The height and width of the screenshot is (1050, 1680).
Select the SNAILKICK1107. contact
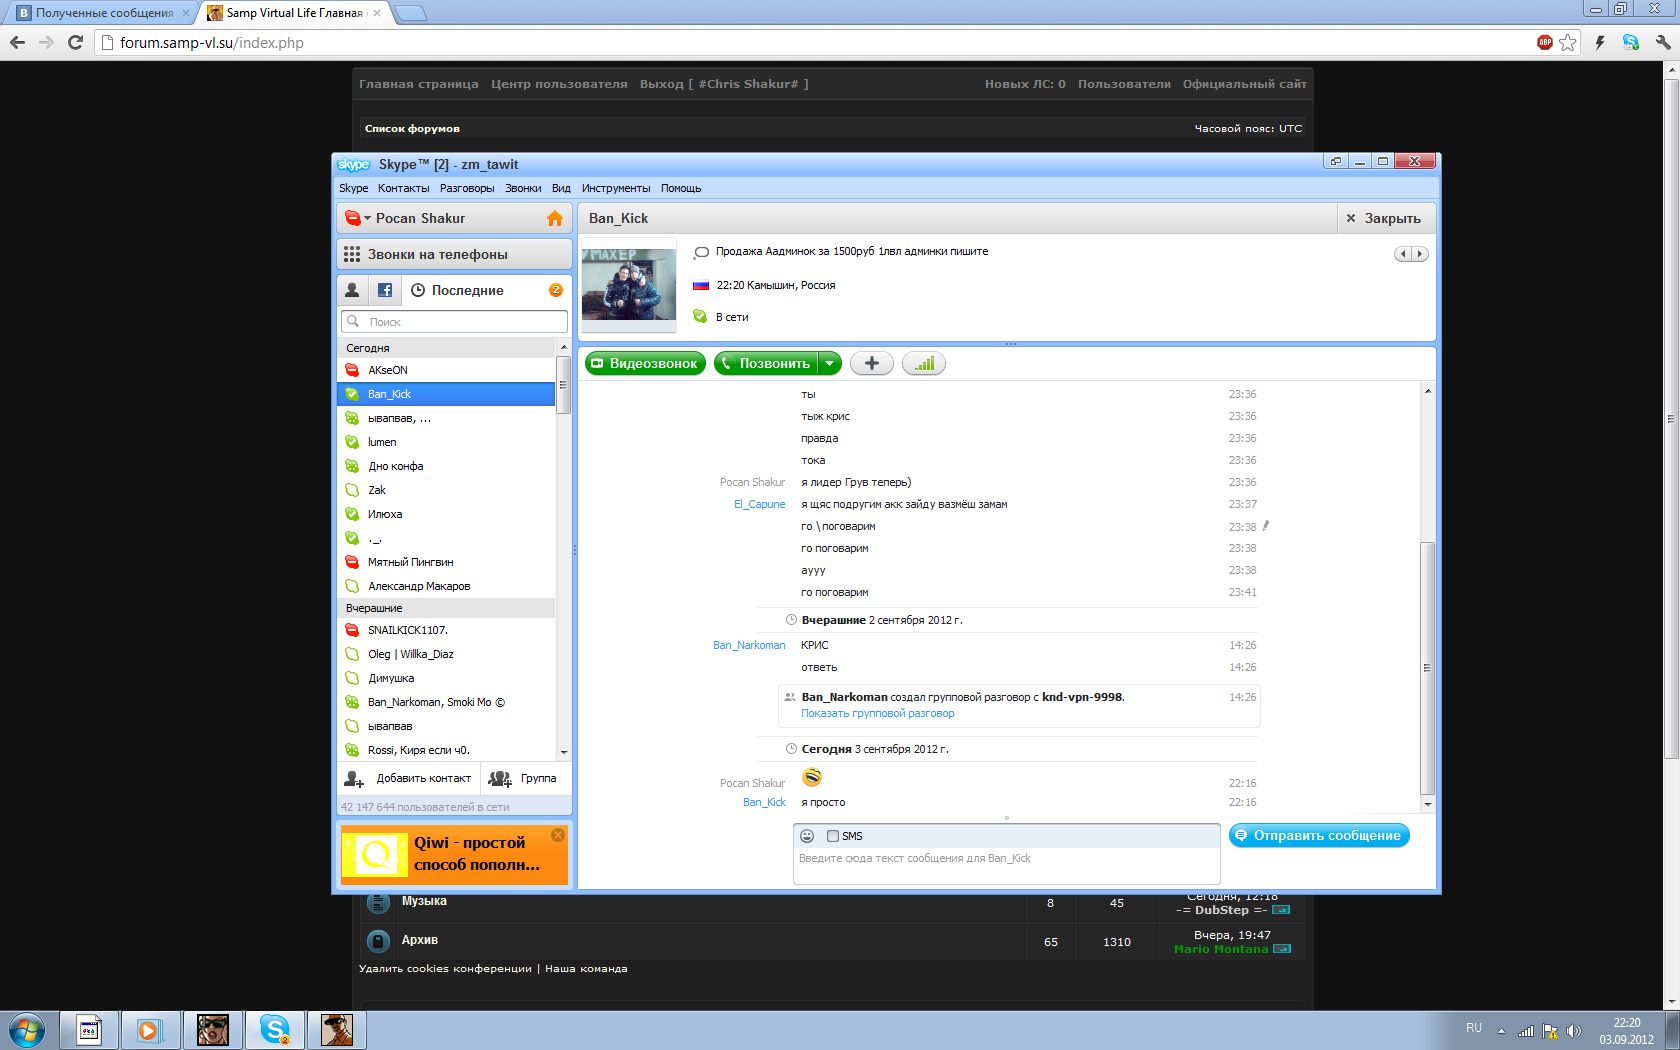pos(446,630)
